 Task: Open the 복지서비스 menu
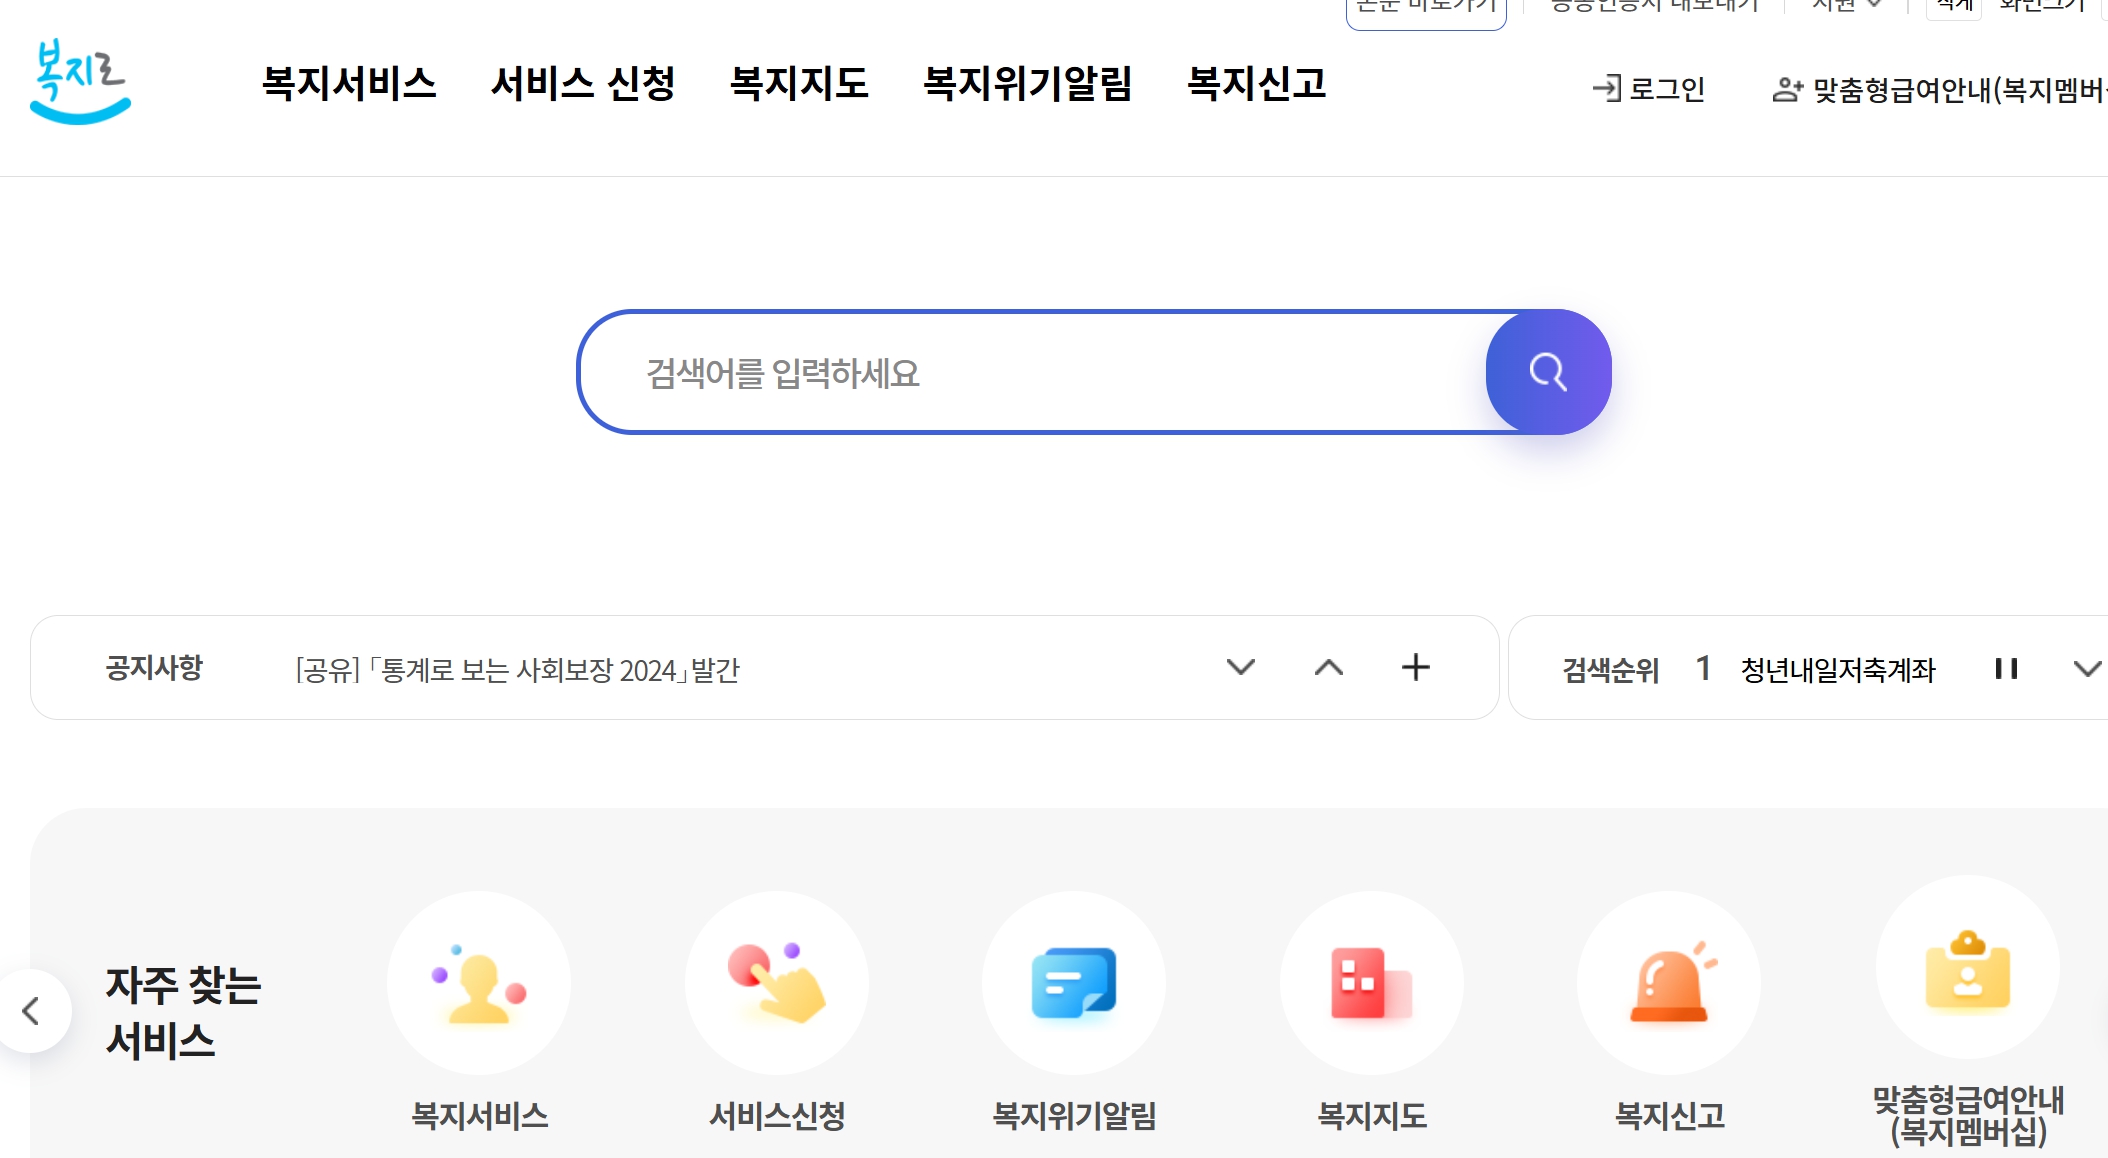click(x=349, y=85)
